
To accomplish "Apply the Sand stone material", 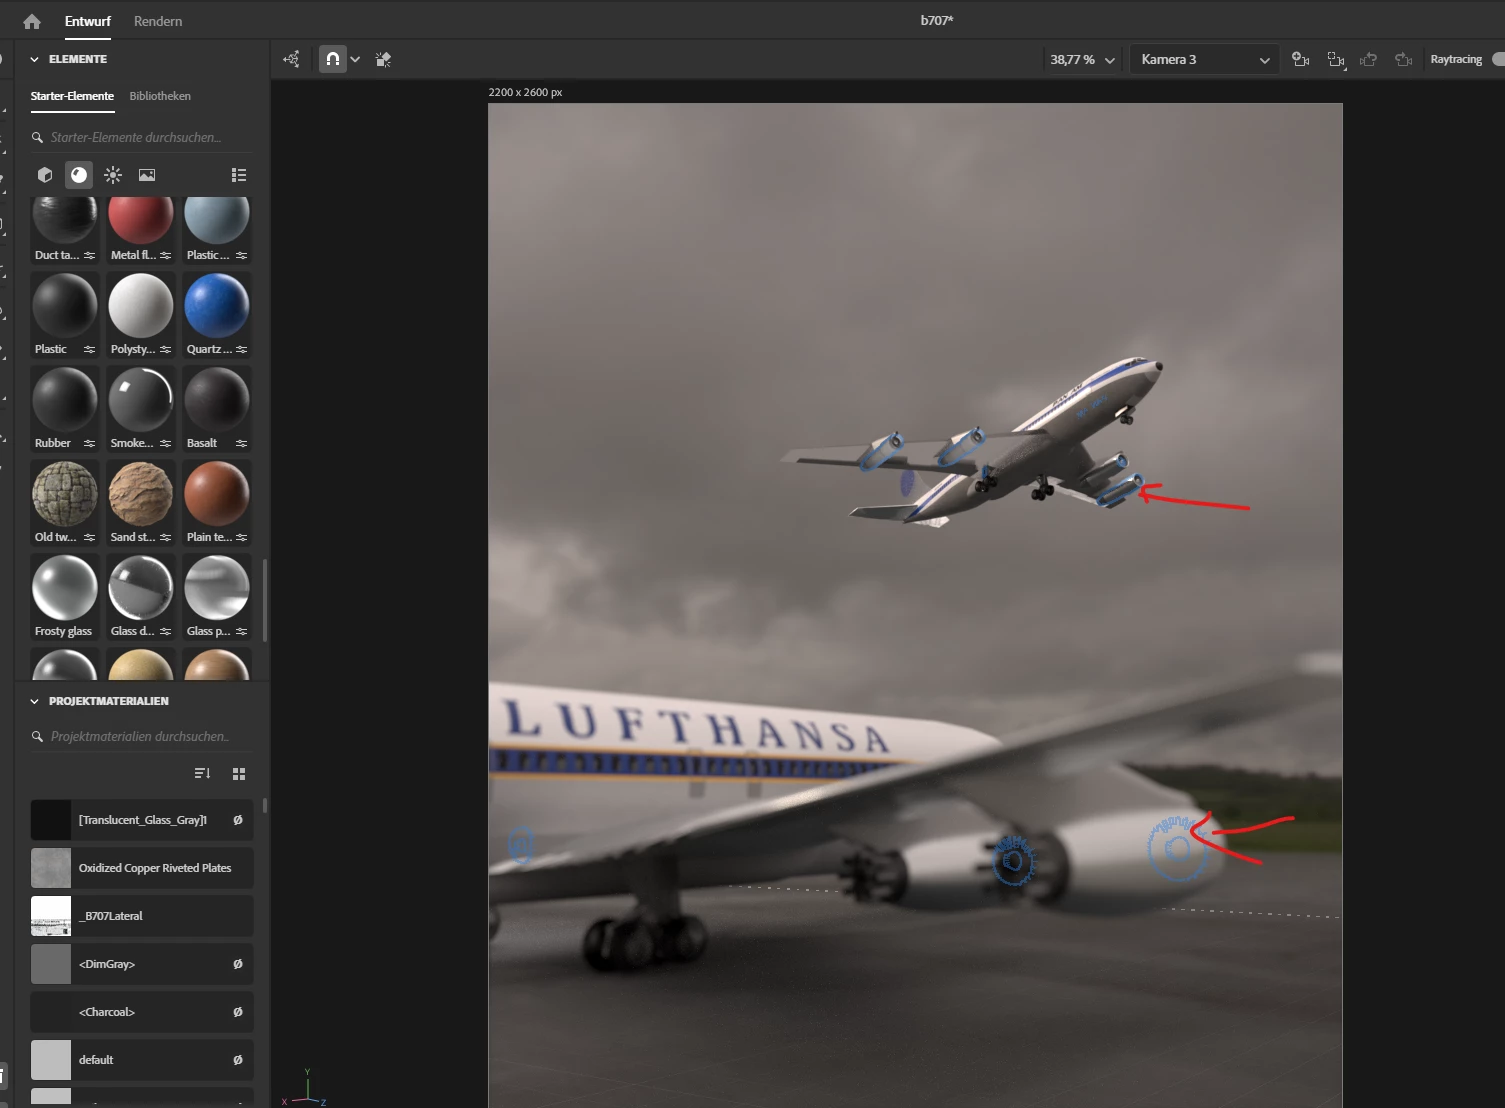I will 141,494.
